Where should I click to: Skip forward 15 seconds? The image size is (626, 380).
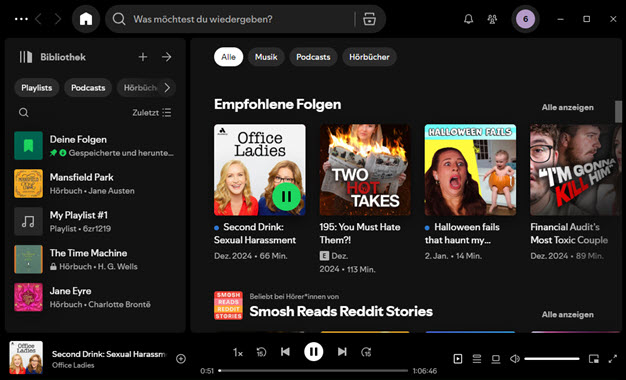(x=366, y=352)
